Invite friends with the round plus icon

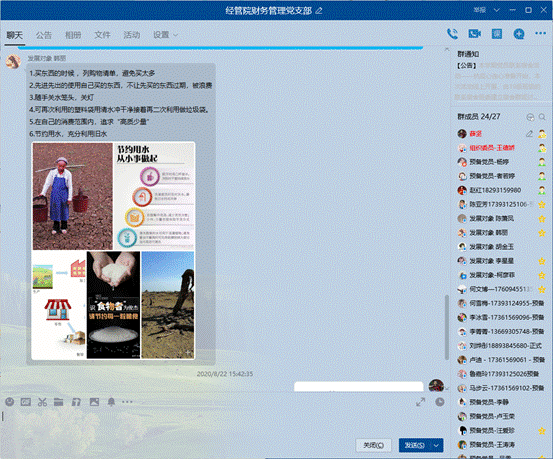518,34
